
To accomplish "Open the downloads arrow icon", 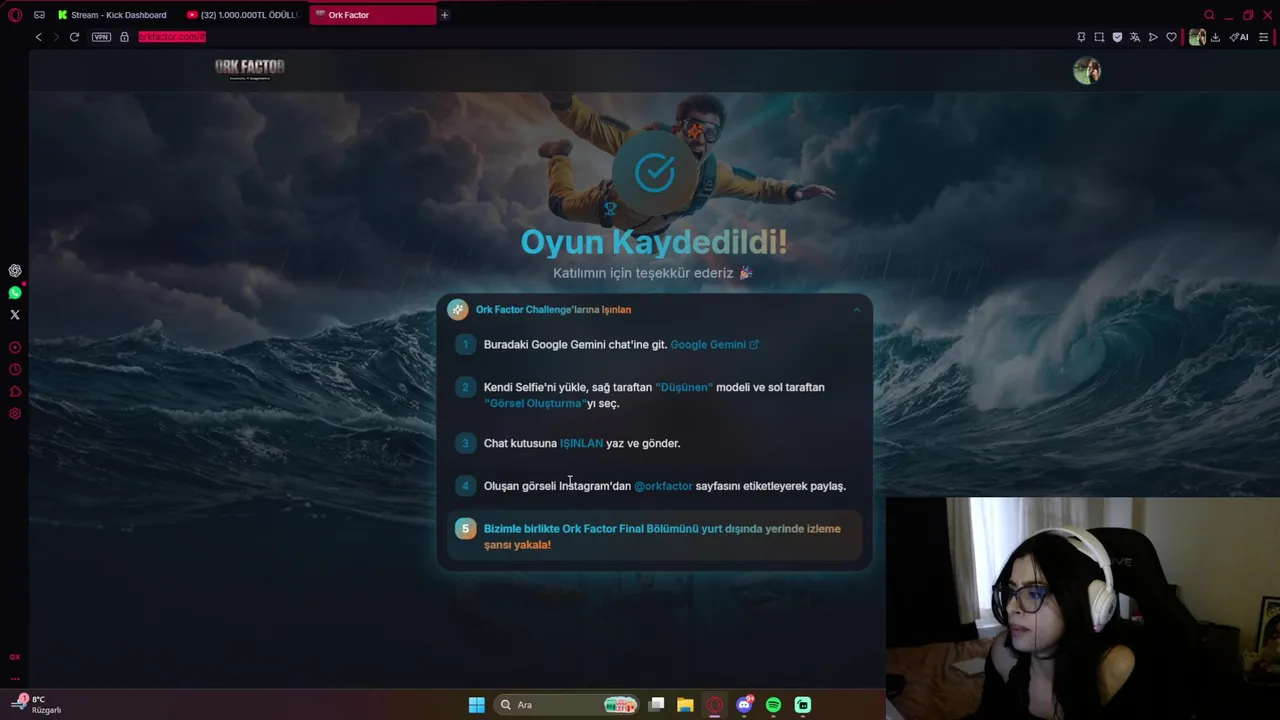I will [1215, 37].
